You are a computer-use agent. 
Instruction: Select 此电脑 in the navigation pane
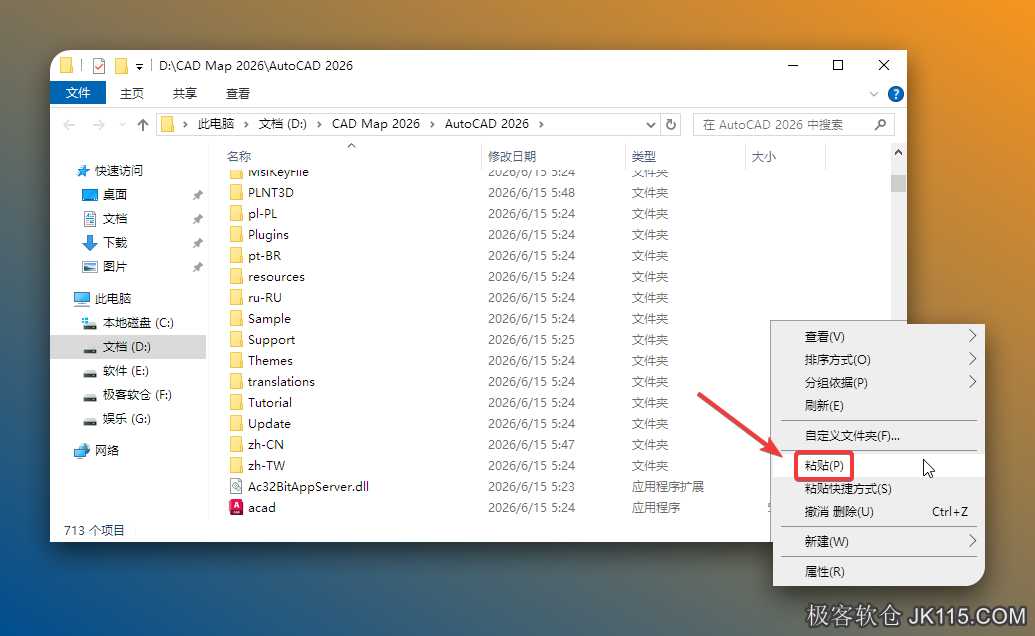click(x=113, y=299)
